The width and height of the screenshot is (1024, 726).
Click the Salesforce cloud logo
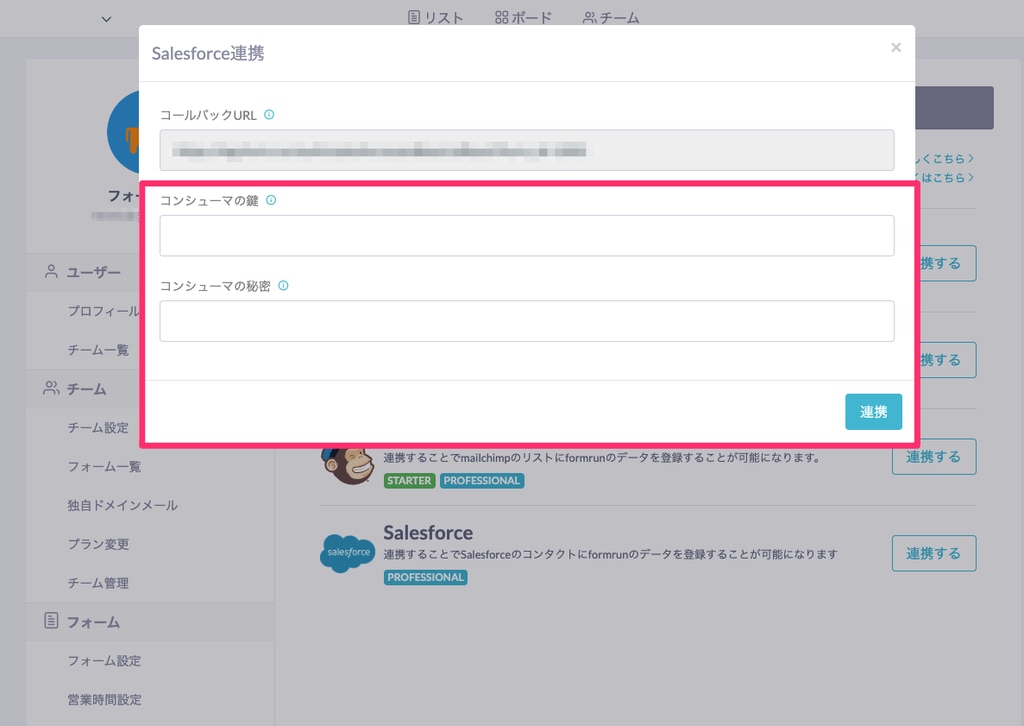click(x=347, y=552)
